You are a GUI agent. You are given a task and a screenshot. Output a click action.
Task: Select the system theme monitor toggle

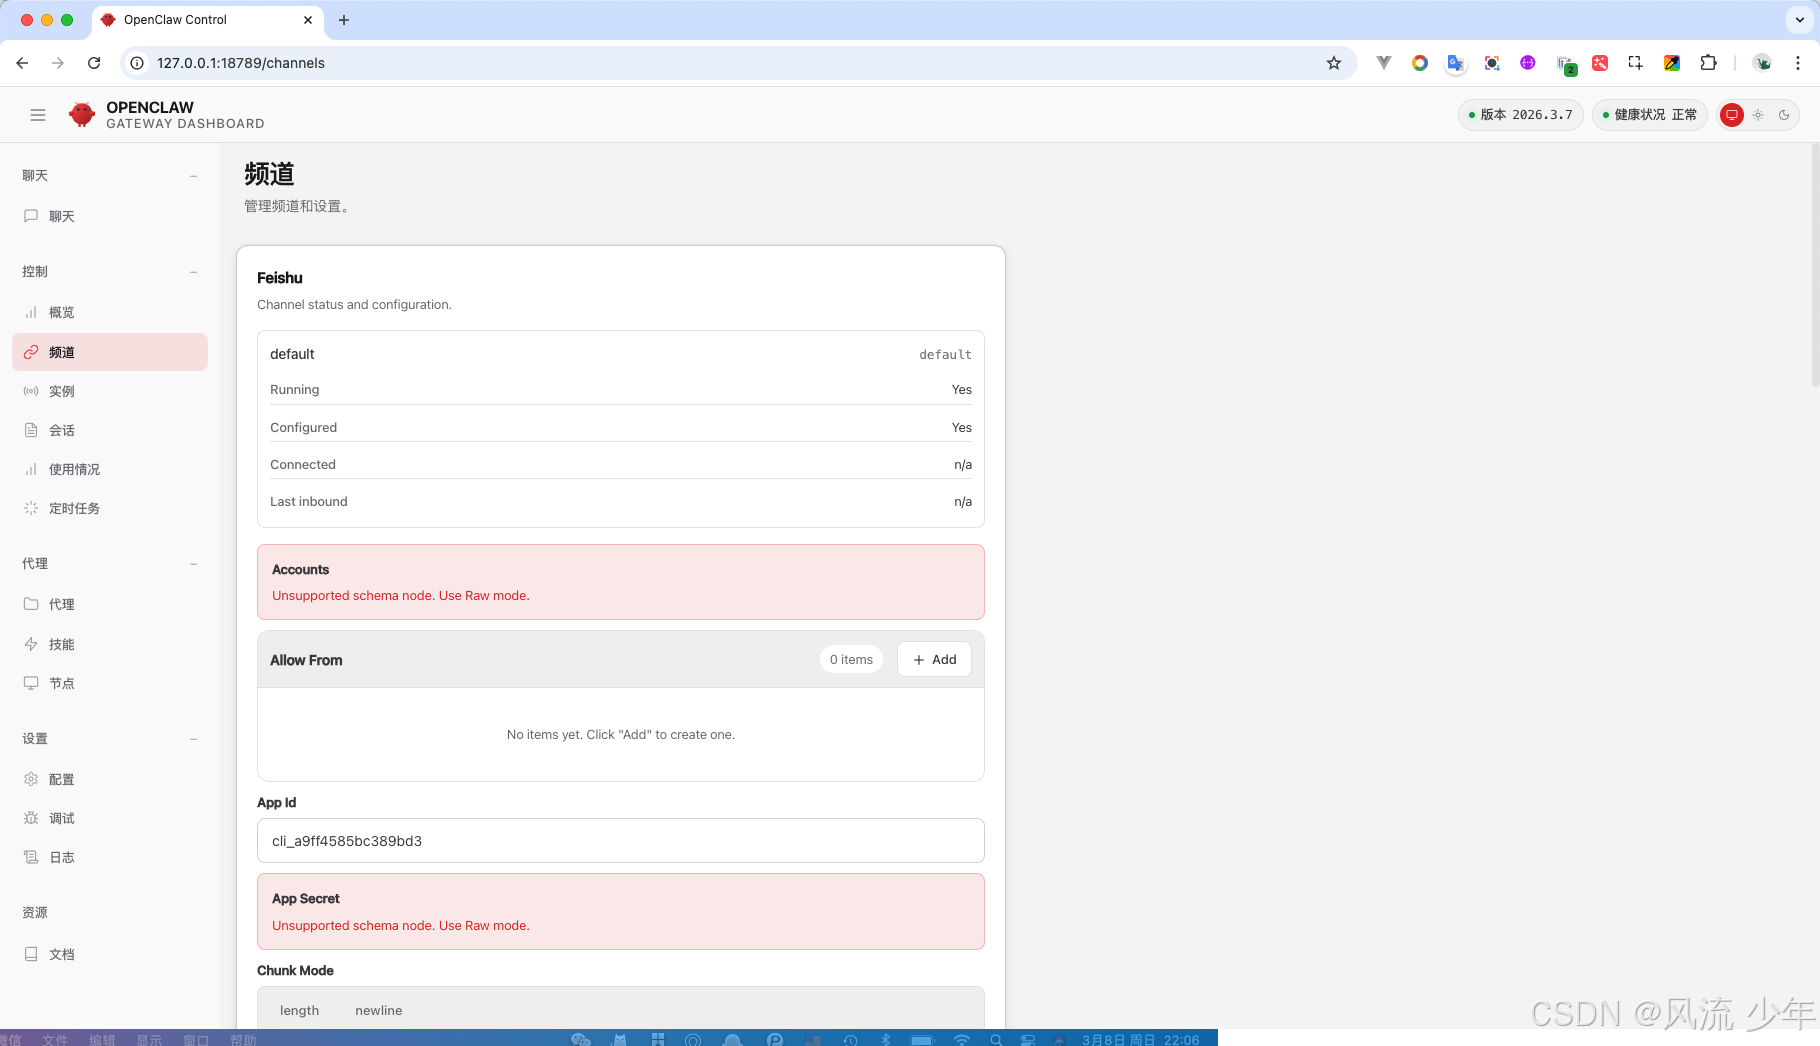tap(1732, 115)
